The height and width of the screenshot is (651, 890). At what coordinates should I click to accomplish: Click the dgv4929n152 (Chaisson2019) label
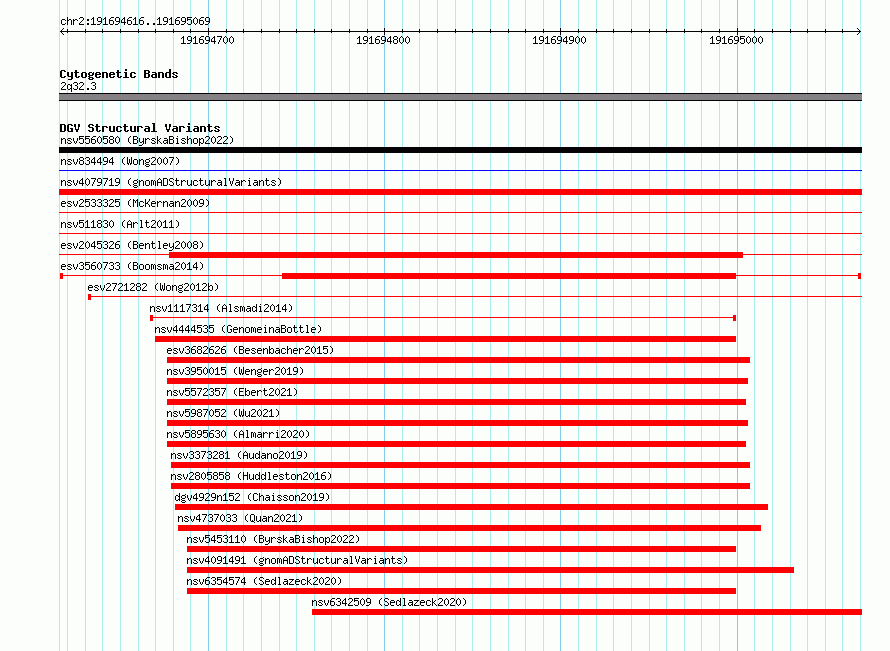click(252, 497)
